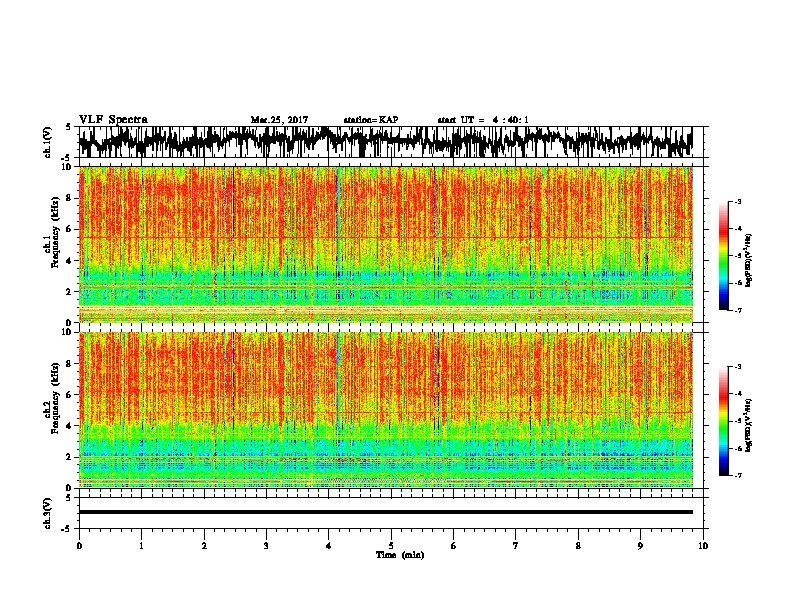This screenshot has height=612, width=792.
Task: Click the "-3" tick on ch.2 colorbar
Action: pos(738,367)
